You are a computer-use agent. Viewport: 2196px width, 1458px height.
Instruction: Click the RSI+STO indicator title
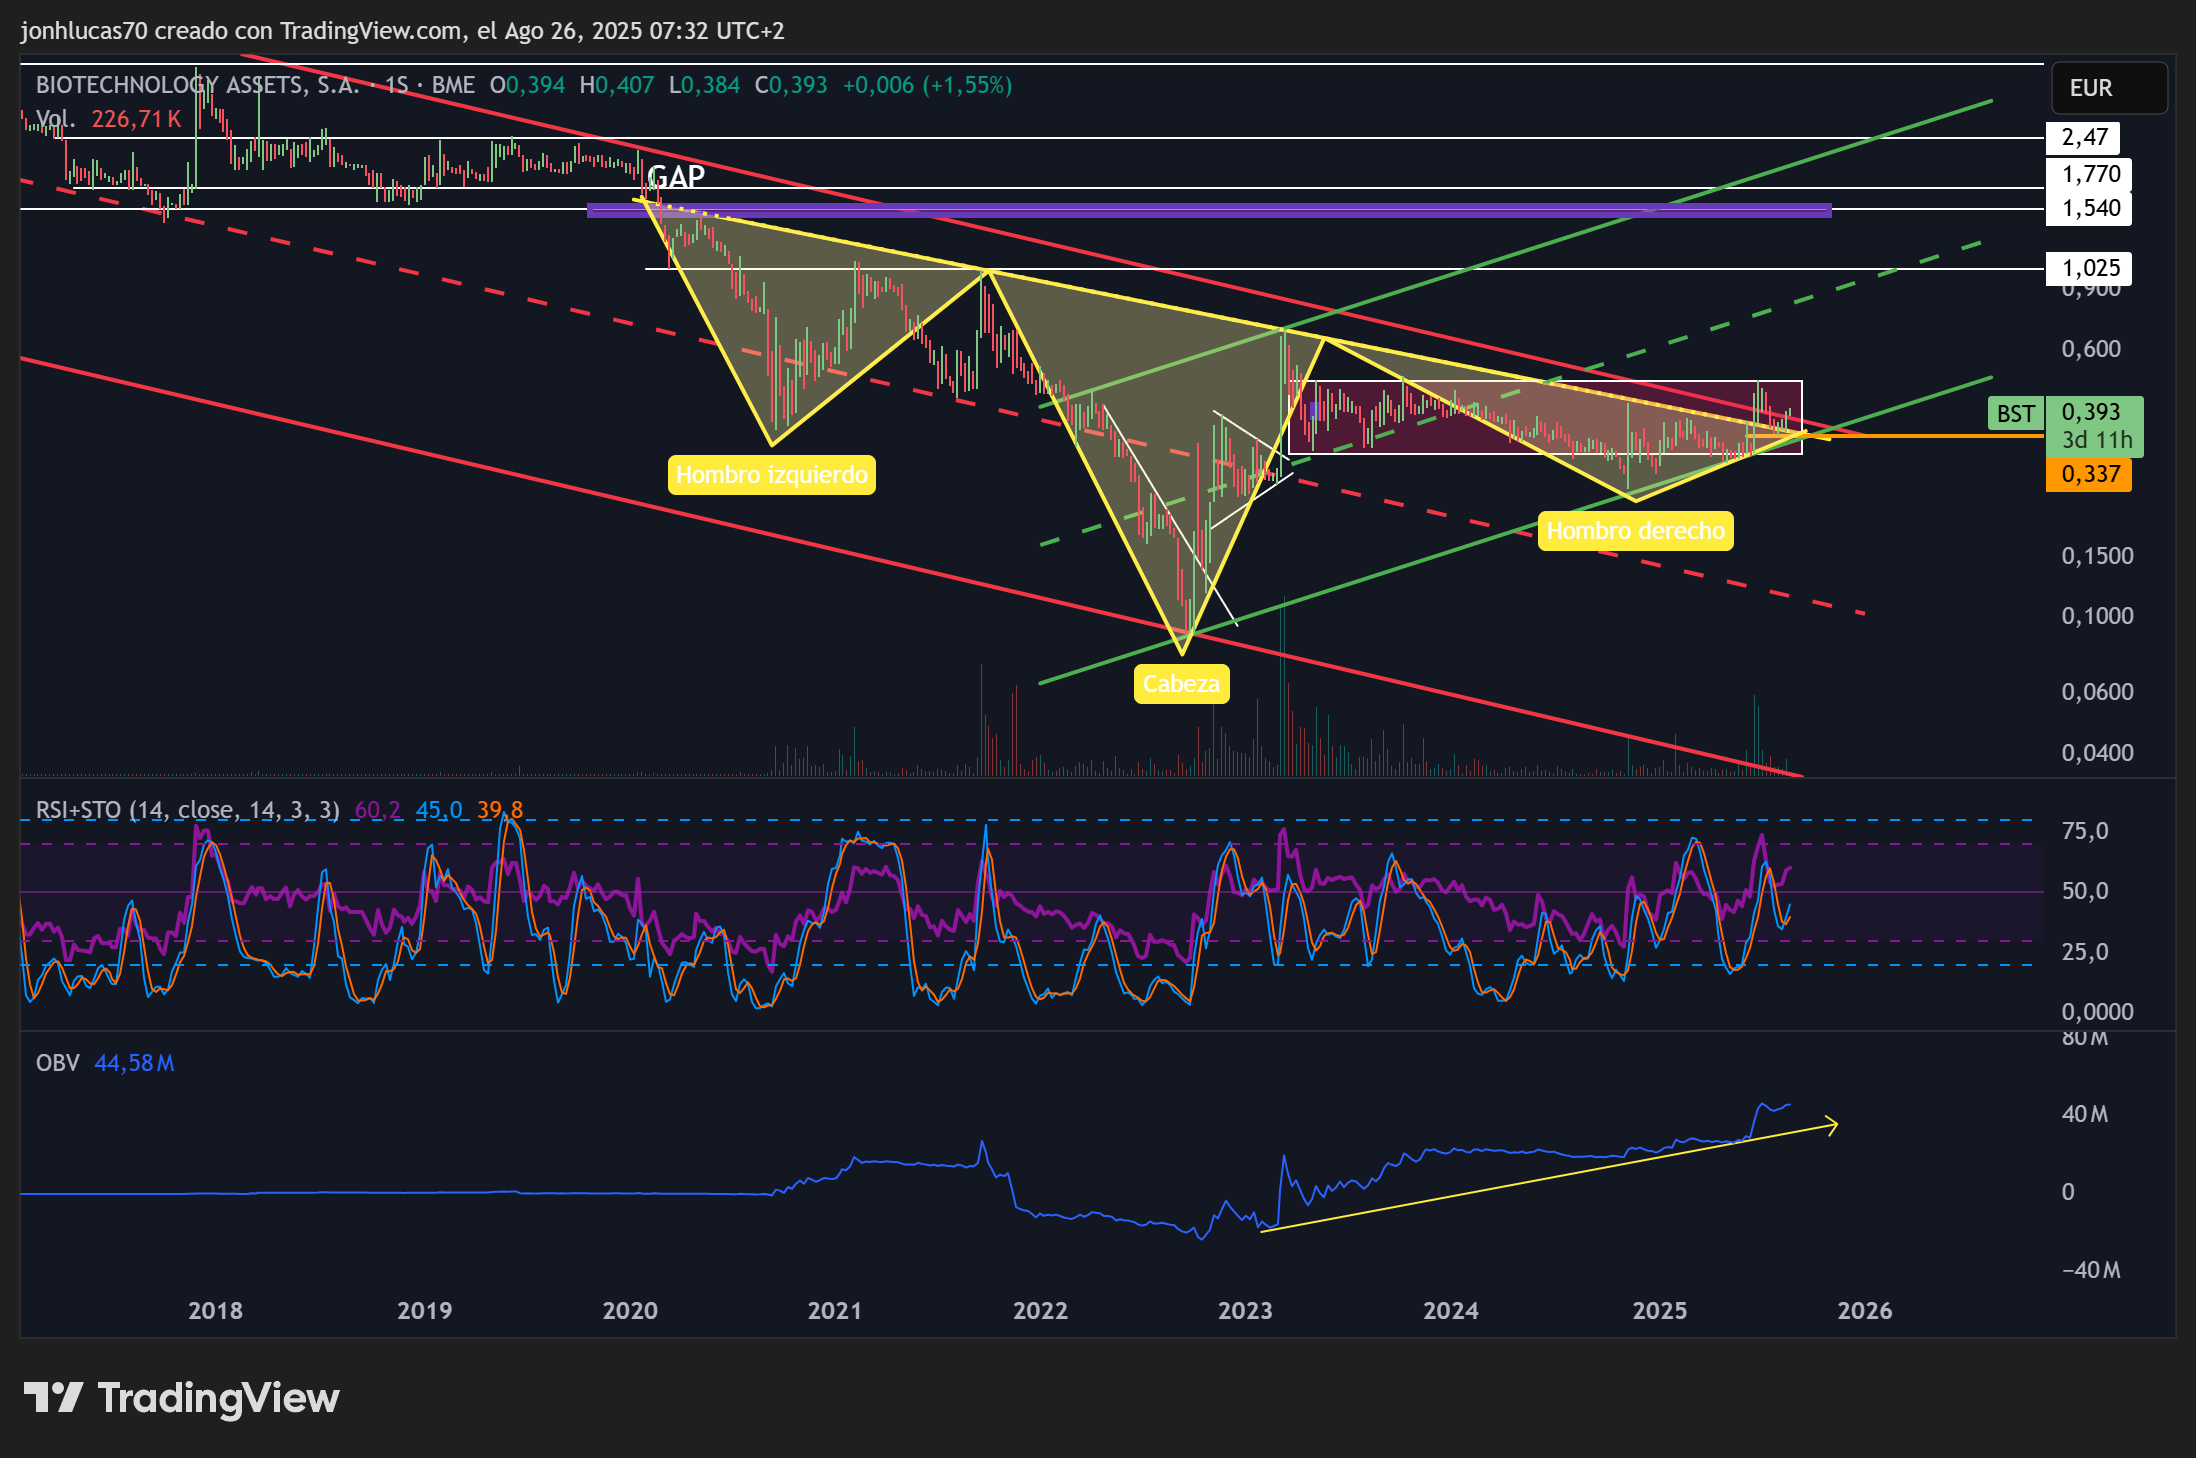coord(187,810)
